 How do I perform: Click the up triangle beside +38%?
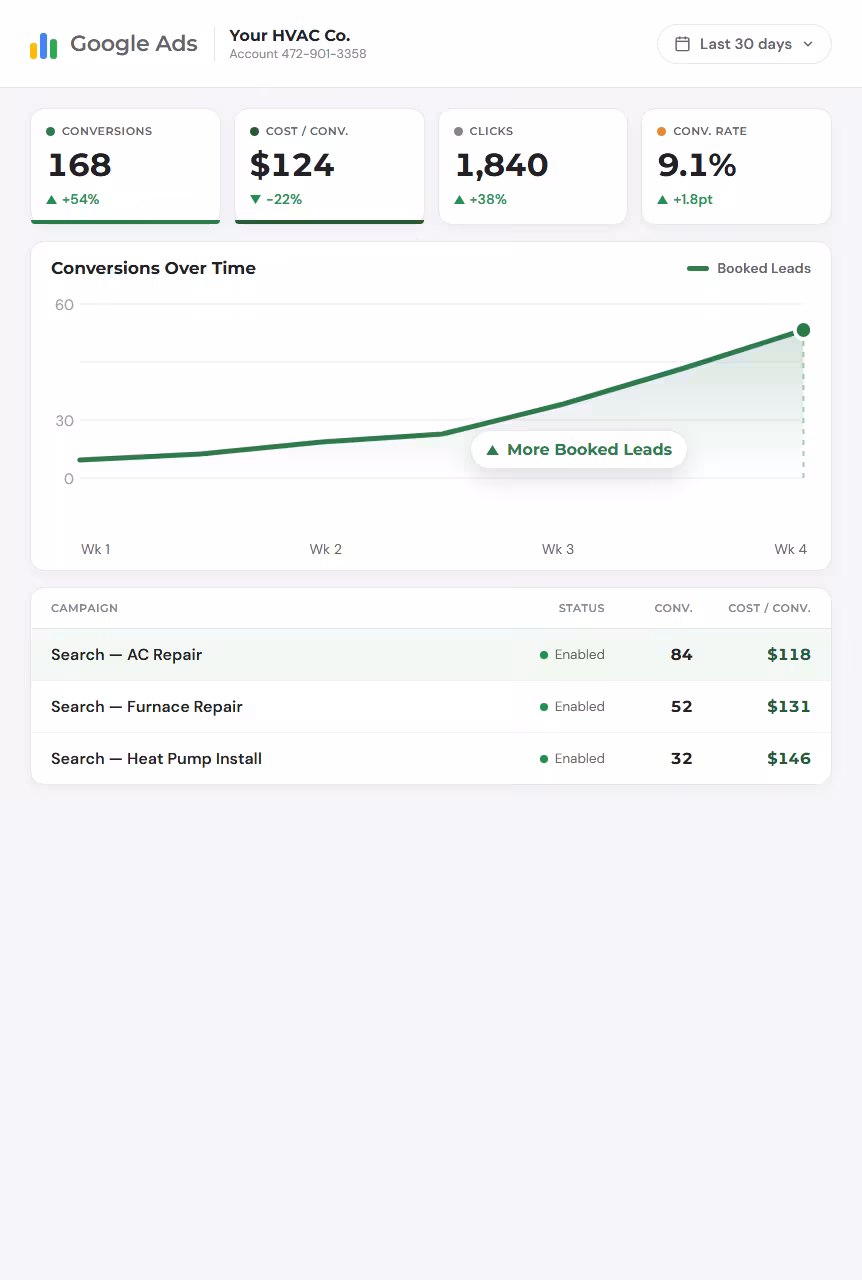(460, 199)
